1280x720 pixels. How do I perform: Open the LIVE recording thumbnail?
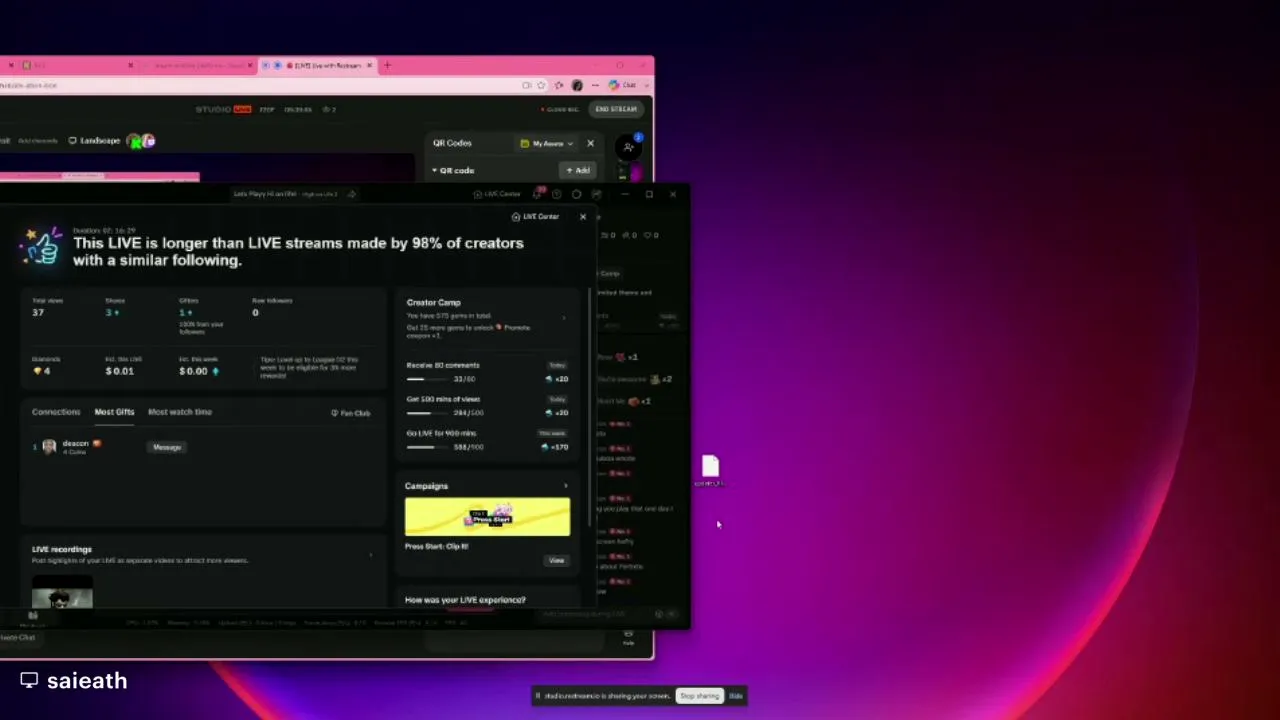pos(62,593)
